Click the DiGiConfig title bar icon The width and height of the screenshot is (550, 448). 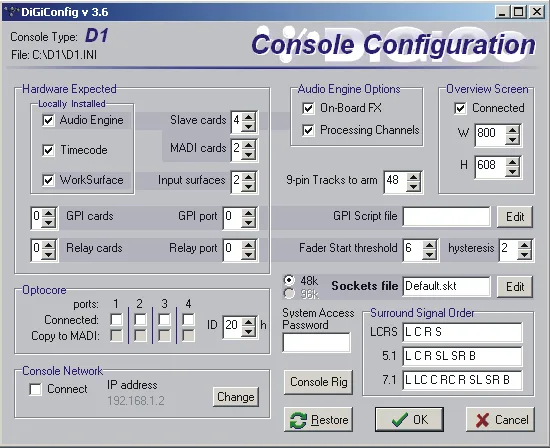[x=12, y=12]
